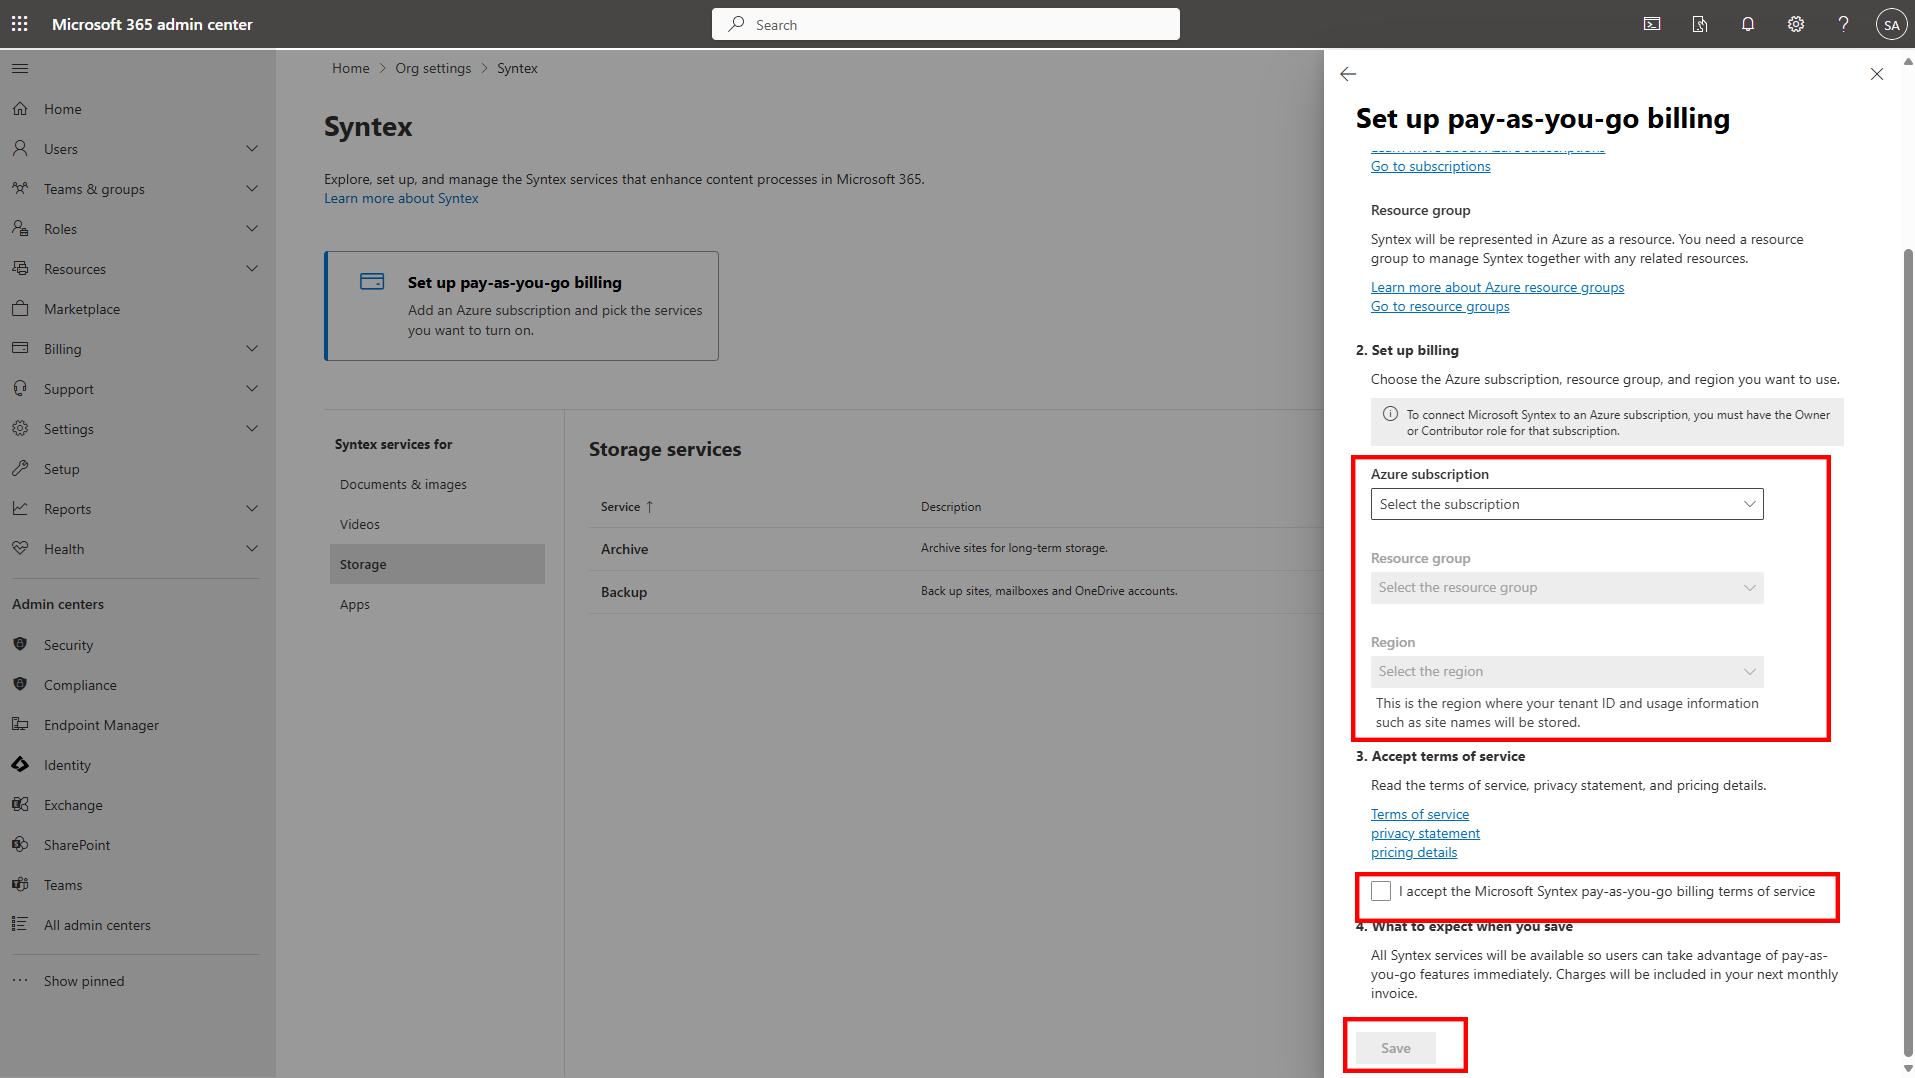Open the Cloud Shell terminal icon
Viewport: 1915px width, 1078px height.
[1651, 23]
